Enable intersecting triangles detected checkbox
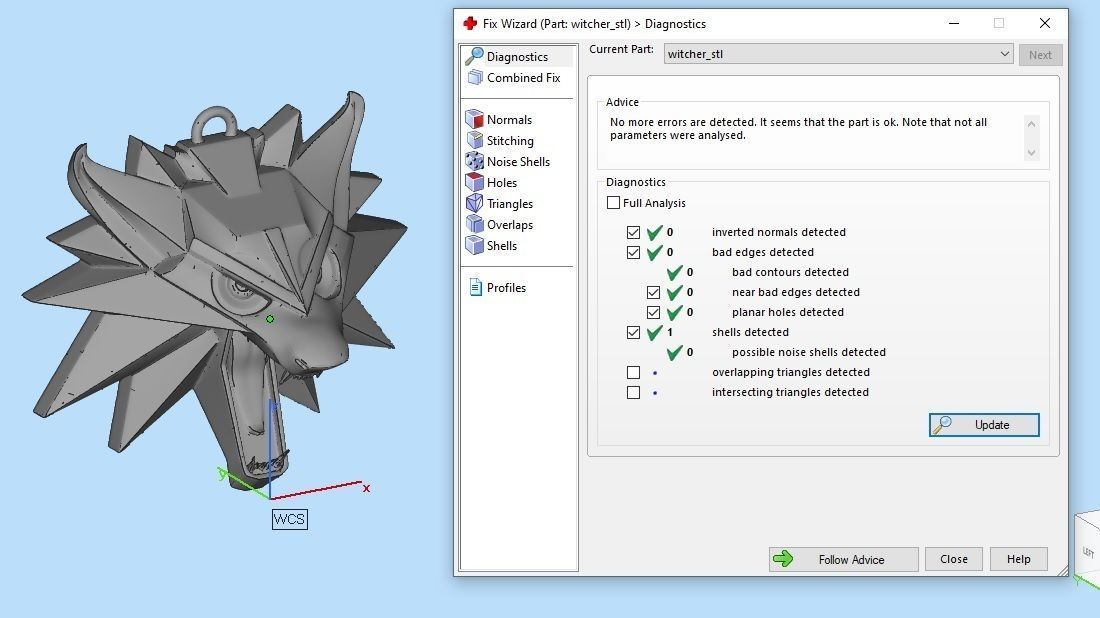Image resolution: width=1100 pixels, height=618 pixels. (633, 392)
